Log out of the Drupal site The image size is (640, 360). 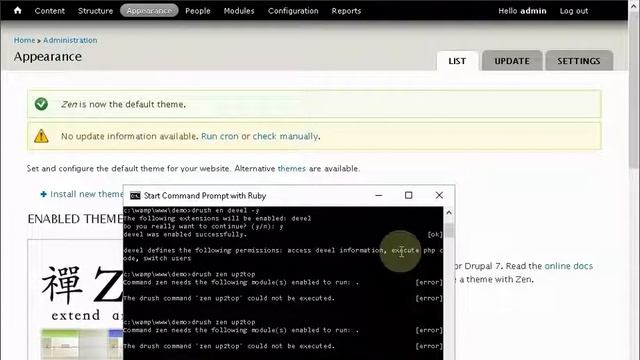(x=573, y=11)
